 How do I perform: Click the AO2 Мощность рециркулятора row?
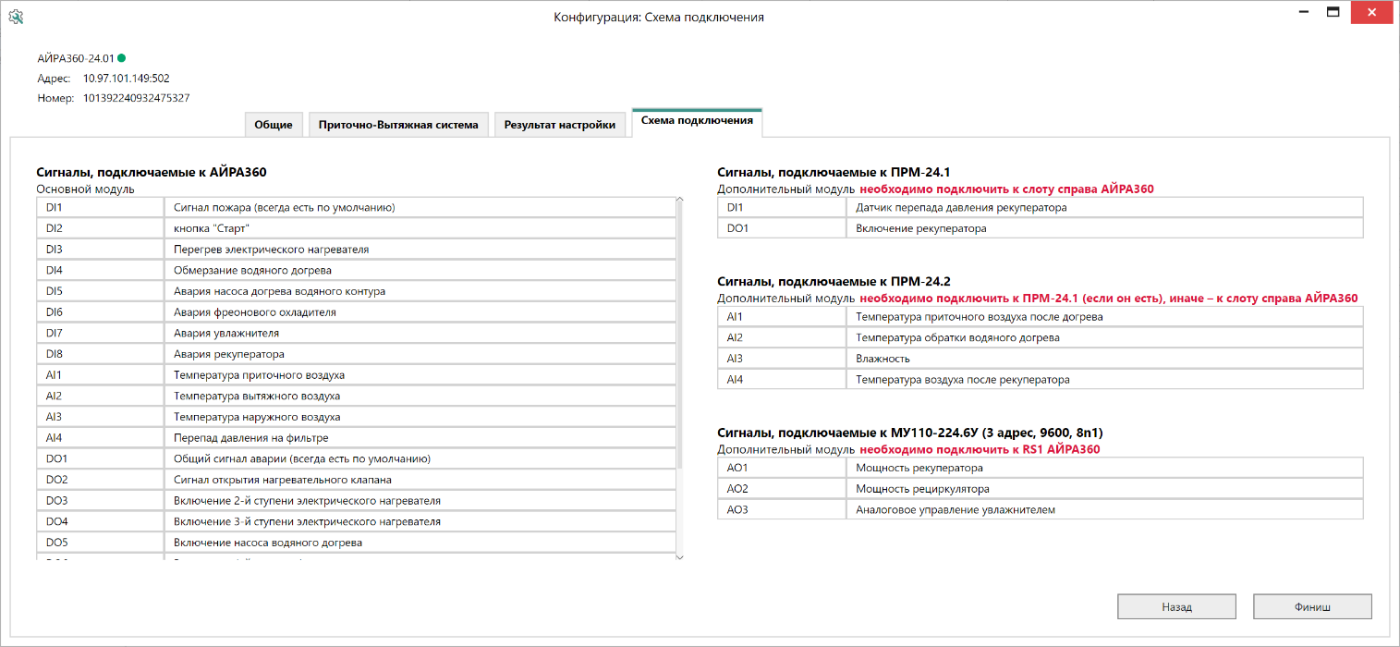tap(1040, 489)
